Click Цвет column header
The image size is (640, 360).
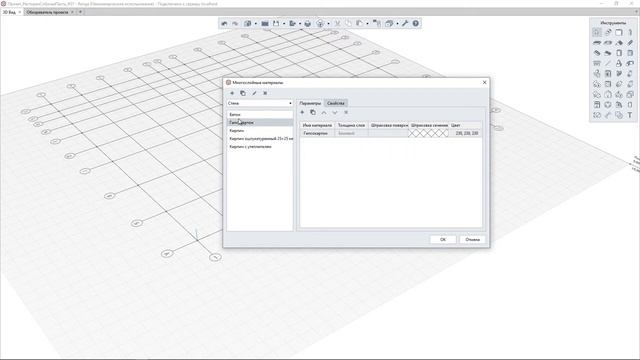465,125
